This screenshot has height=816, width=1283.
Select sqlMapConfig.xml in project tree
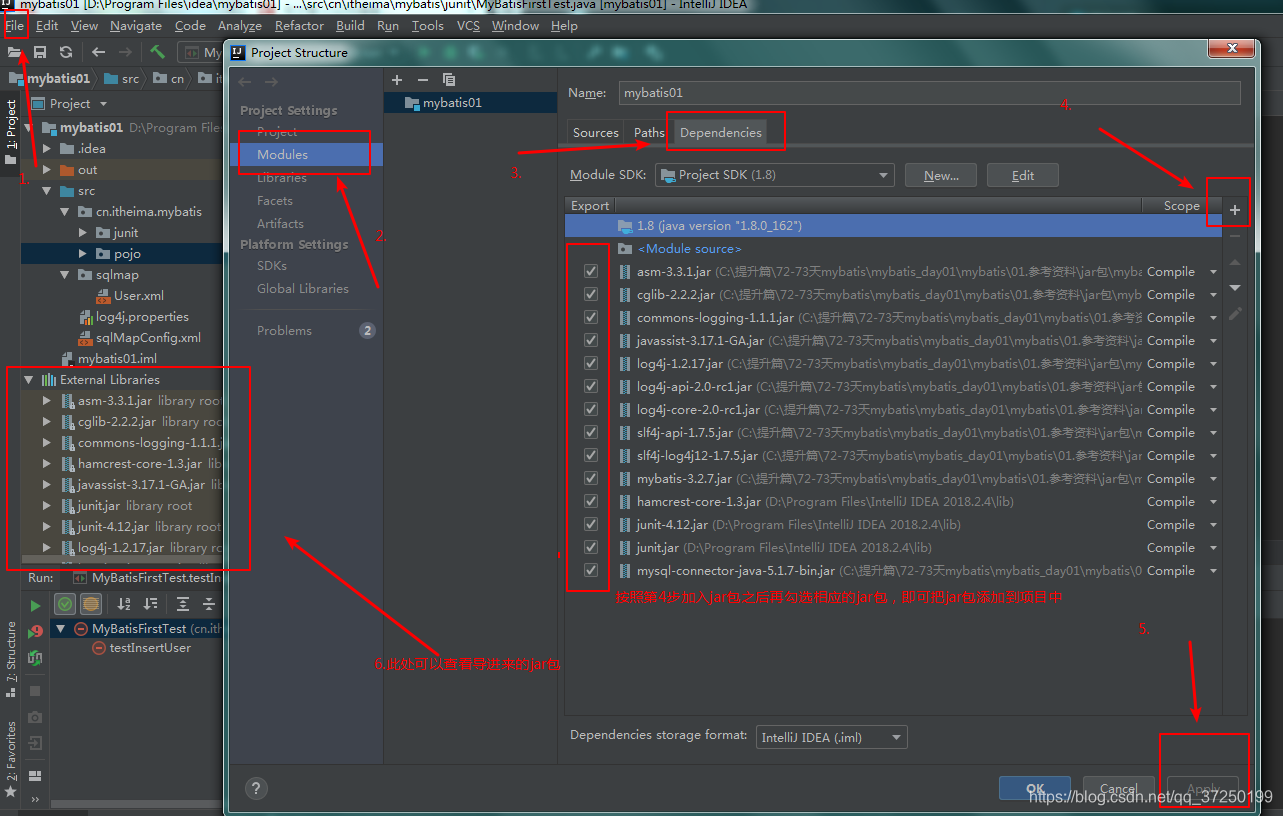[148, 338]
